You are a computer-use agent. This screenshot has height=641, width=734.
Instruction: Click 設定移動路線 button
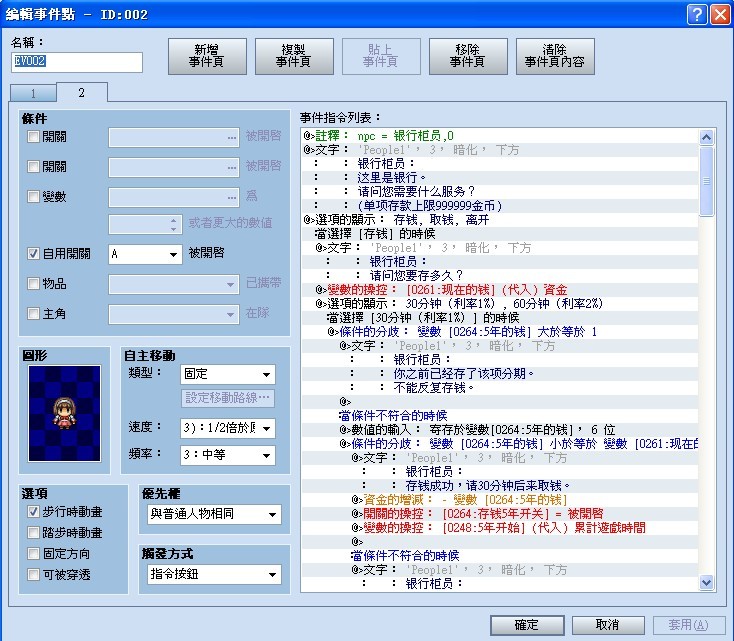pyautogui.click(x=228, y=398)
